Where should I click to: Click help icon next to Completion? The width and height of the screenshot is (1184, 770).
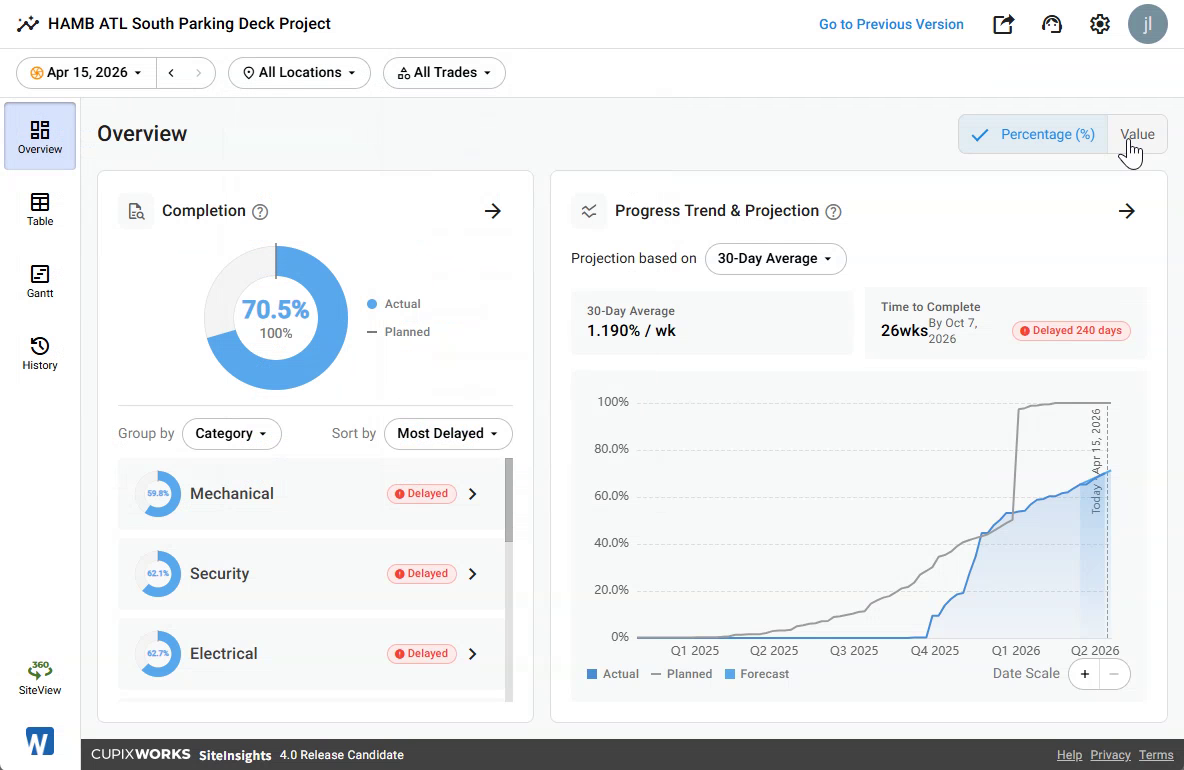pos(260,211)
